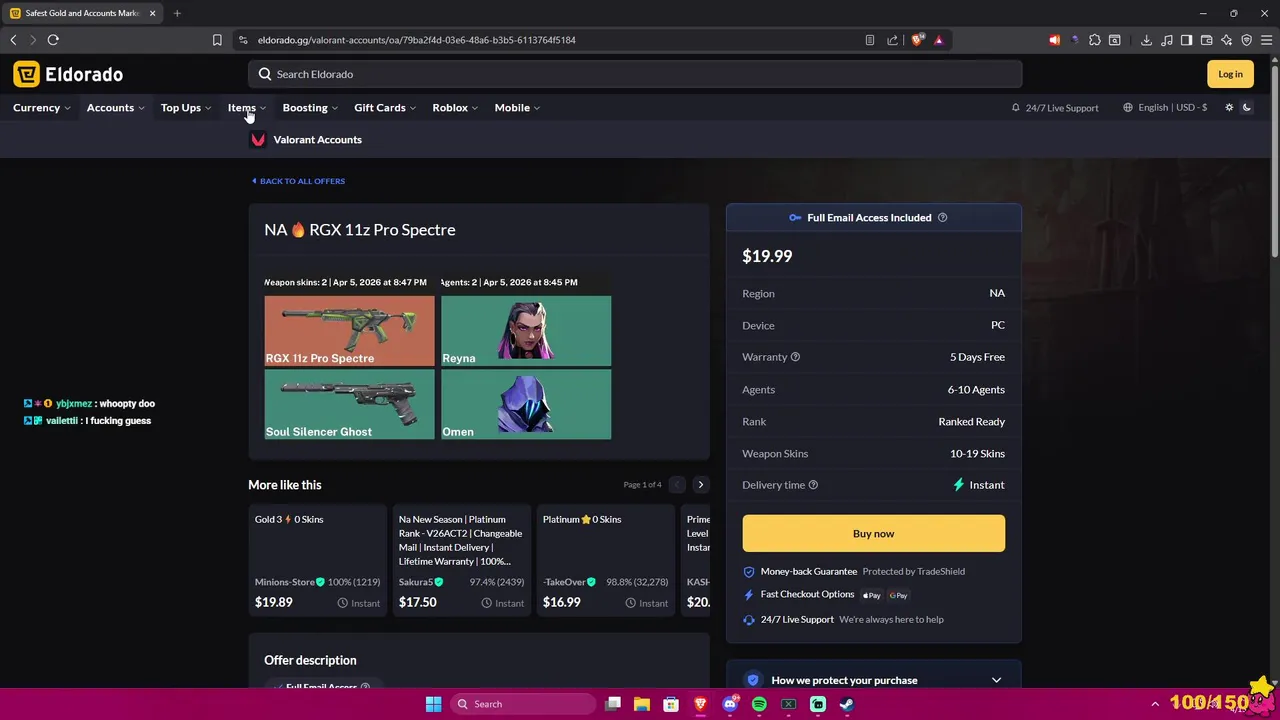This screenshot has height=720, width=1280.
Task: Click the Windows taskbar search box
Action: click(x=521, y=704)
